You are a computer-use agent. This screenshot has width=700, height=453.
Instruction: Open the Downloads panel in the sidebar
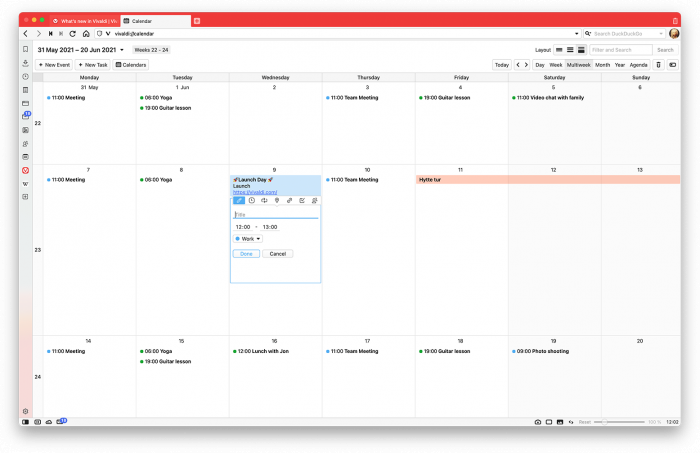click(25, 63)
